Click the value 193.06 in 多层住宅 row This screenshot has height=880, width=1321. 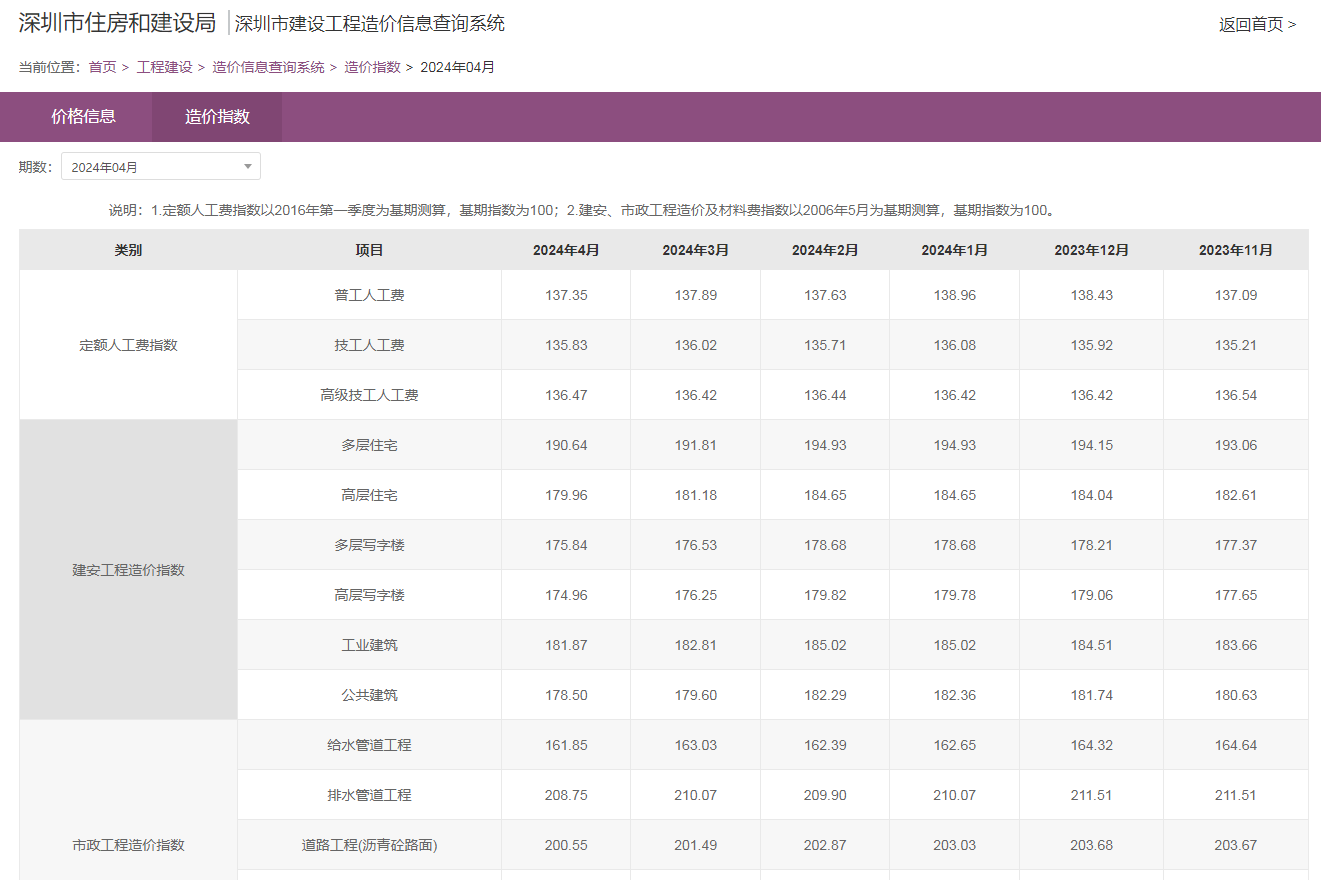point(1236,445)
